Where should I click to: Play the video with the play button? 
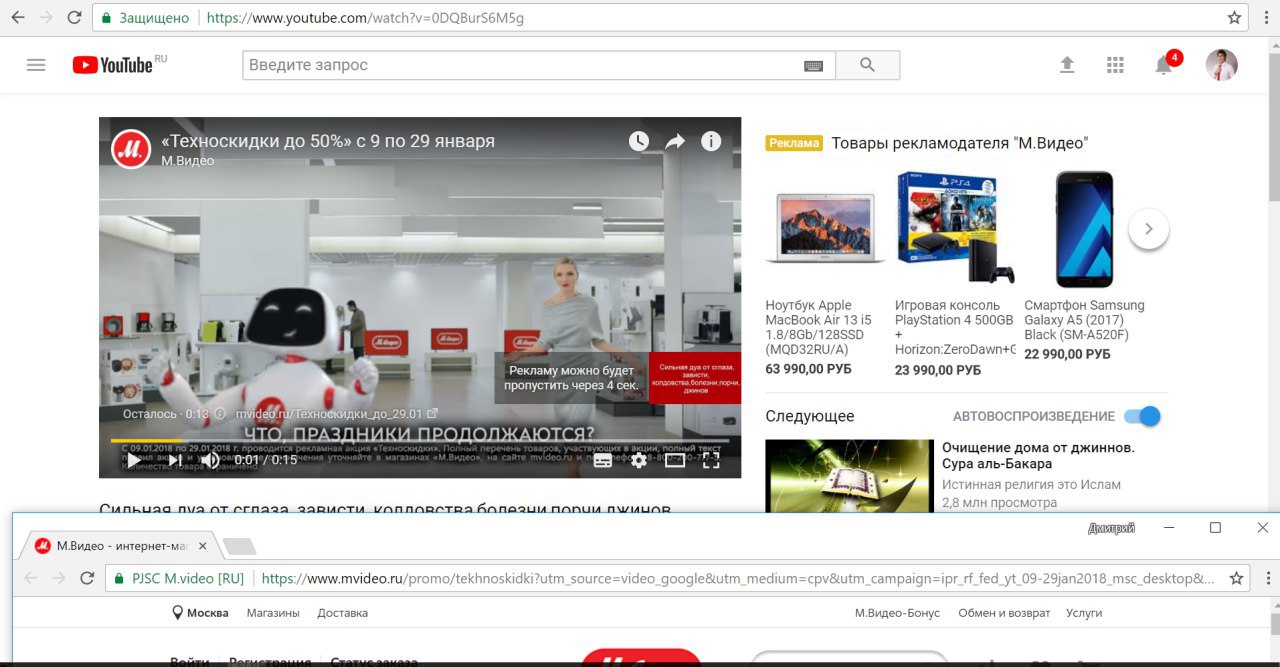point(134,460)
